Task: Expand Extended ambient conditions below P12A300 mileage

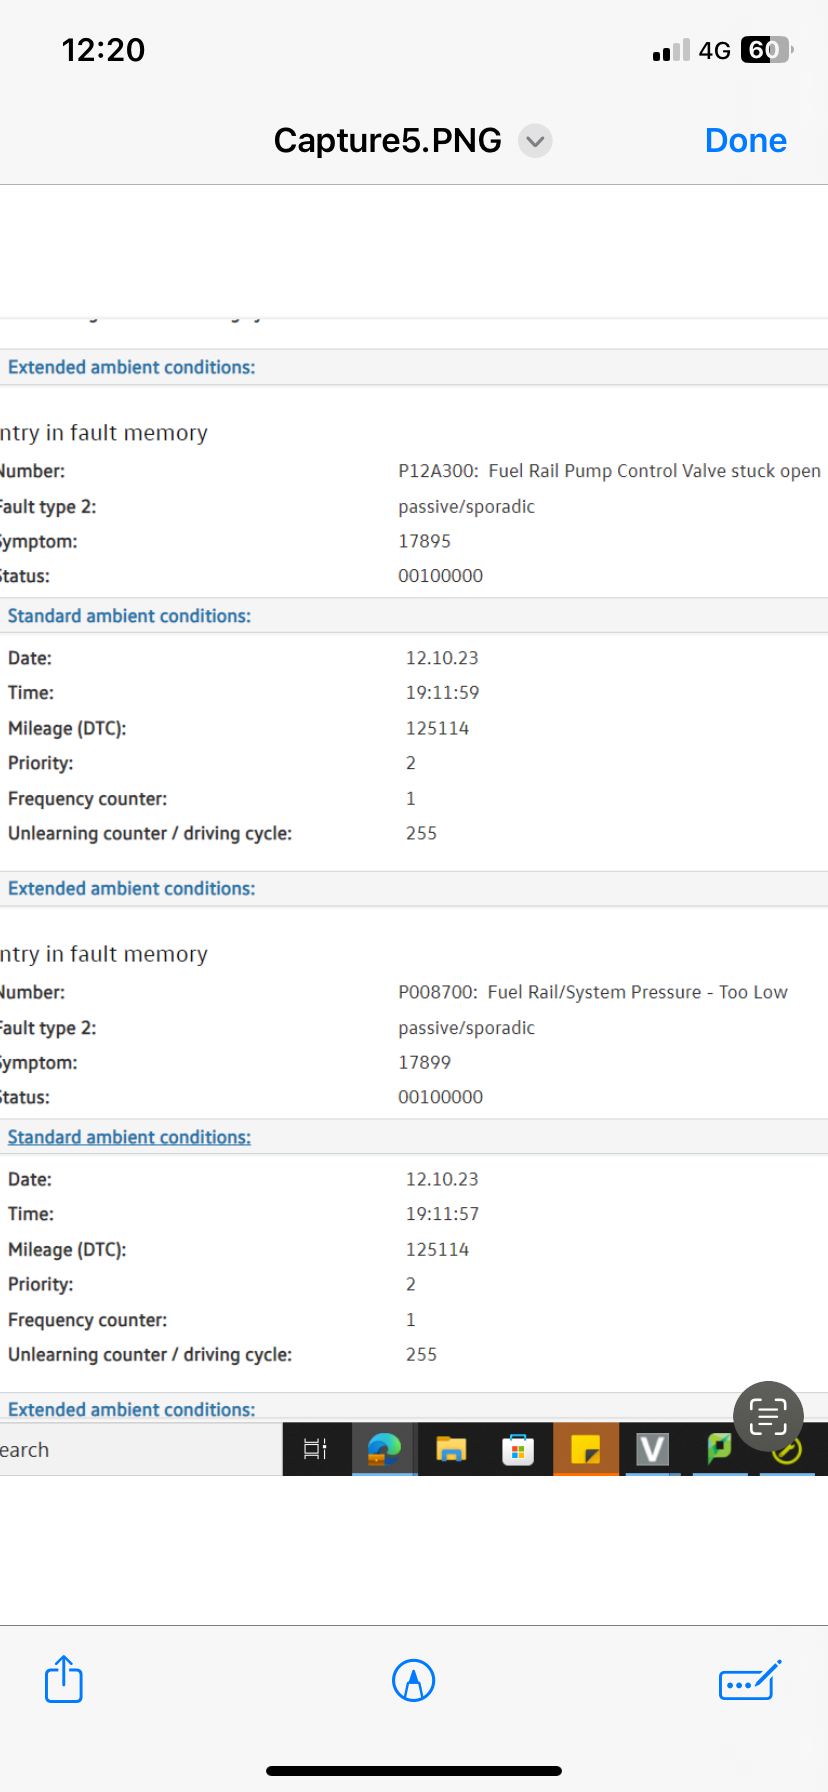Action: 131,888
